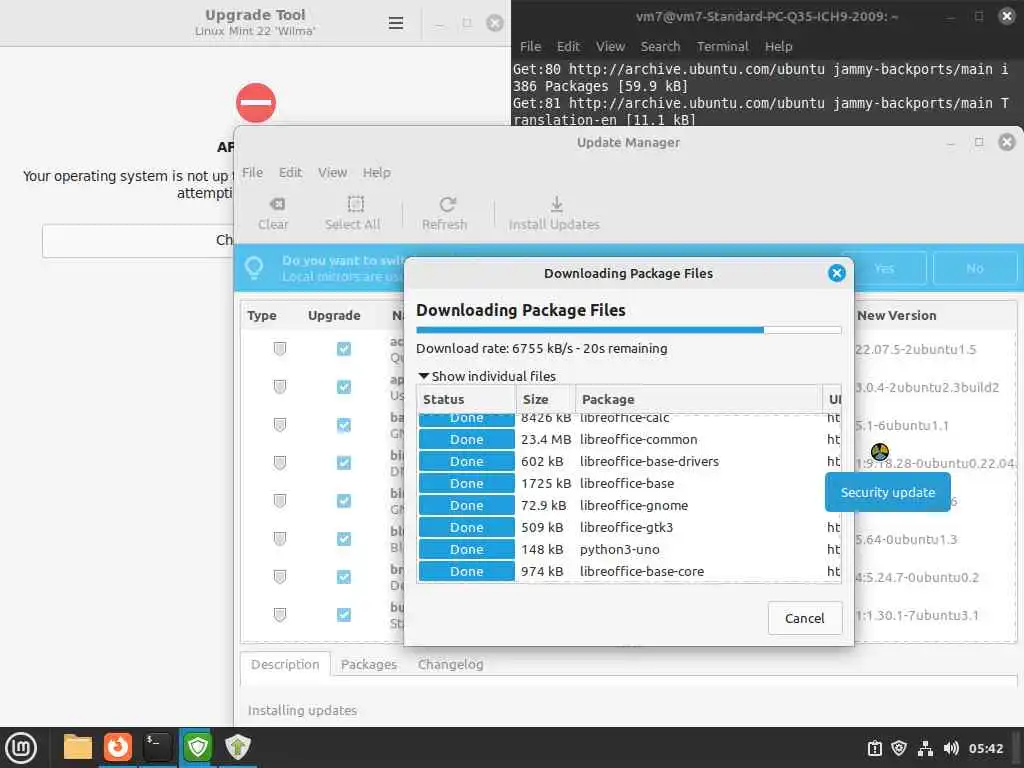Click the shield type icon in the 5.1-6ubuntu1.1 row
This screenshot has height=768, width=1024.
click(x=280, y=425)
